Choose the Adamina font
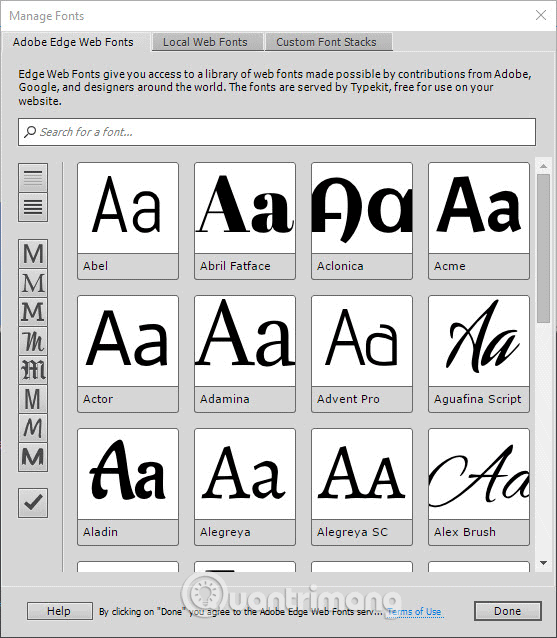Image resolution: width=557 pixels, height=638 pixels. [245, 354]
